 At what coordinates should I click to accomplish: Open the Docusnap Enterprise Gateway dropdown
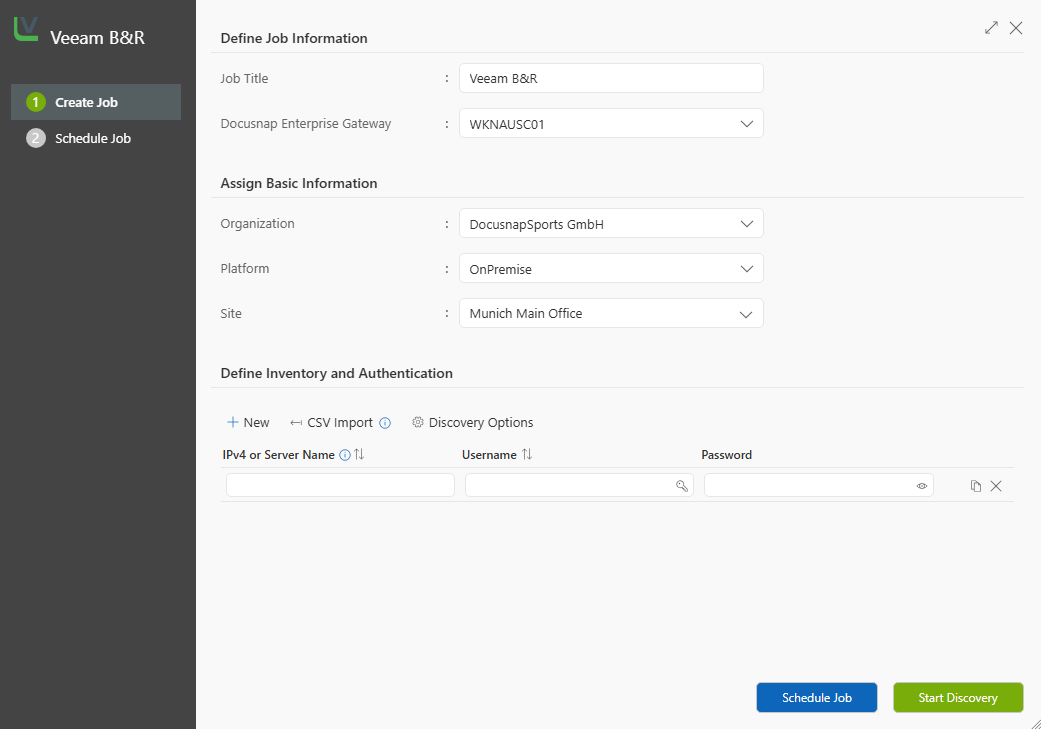point(611,123)
